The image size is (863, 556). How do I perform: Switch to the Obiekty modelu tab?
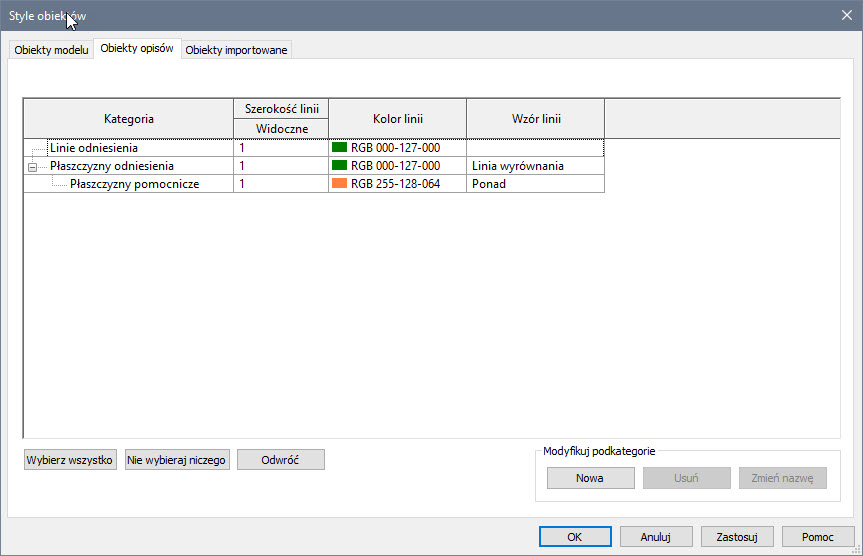coord(51,50)
